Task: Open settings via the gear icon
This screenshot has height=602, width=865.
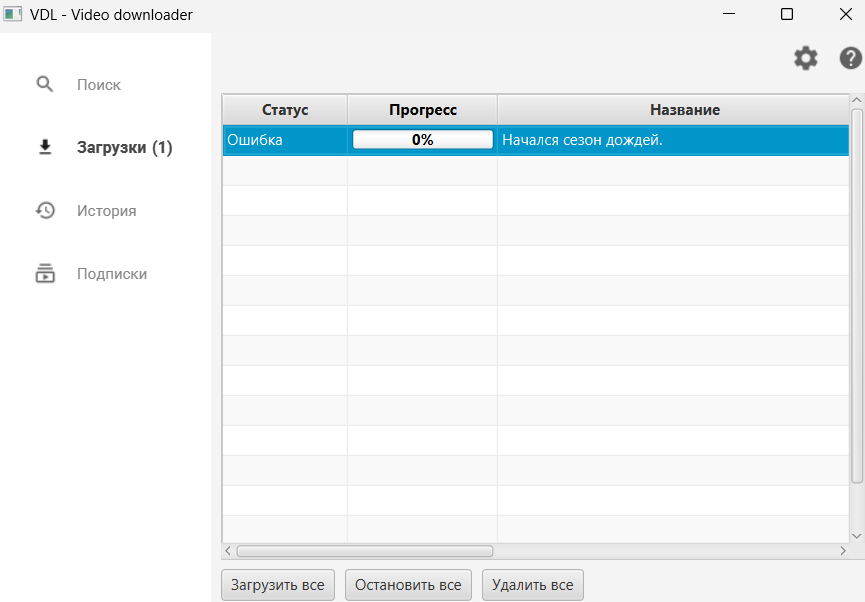Action: point(805,58)
